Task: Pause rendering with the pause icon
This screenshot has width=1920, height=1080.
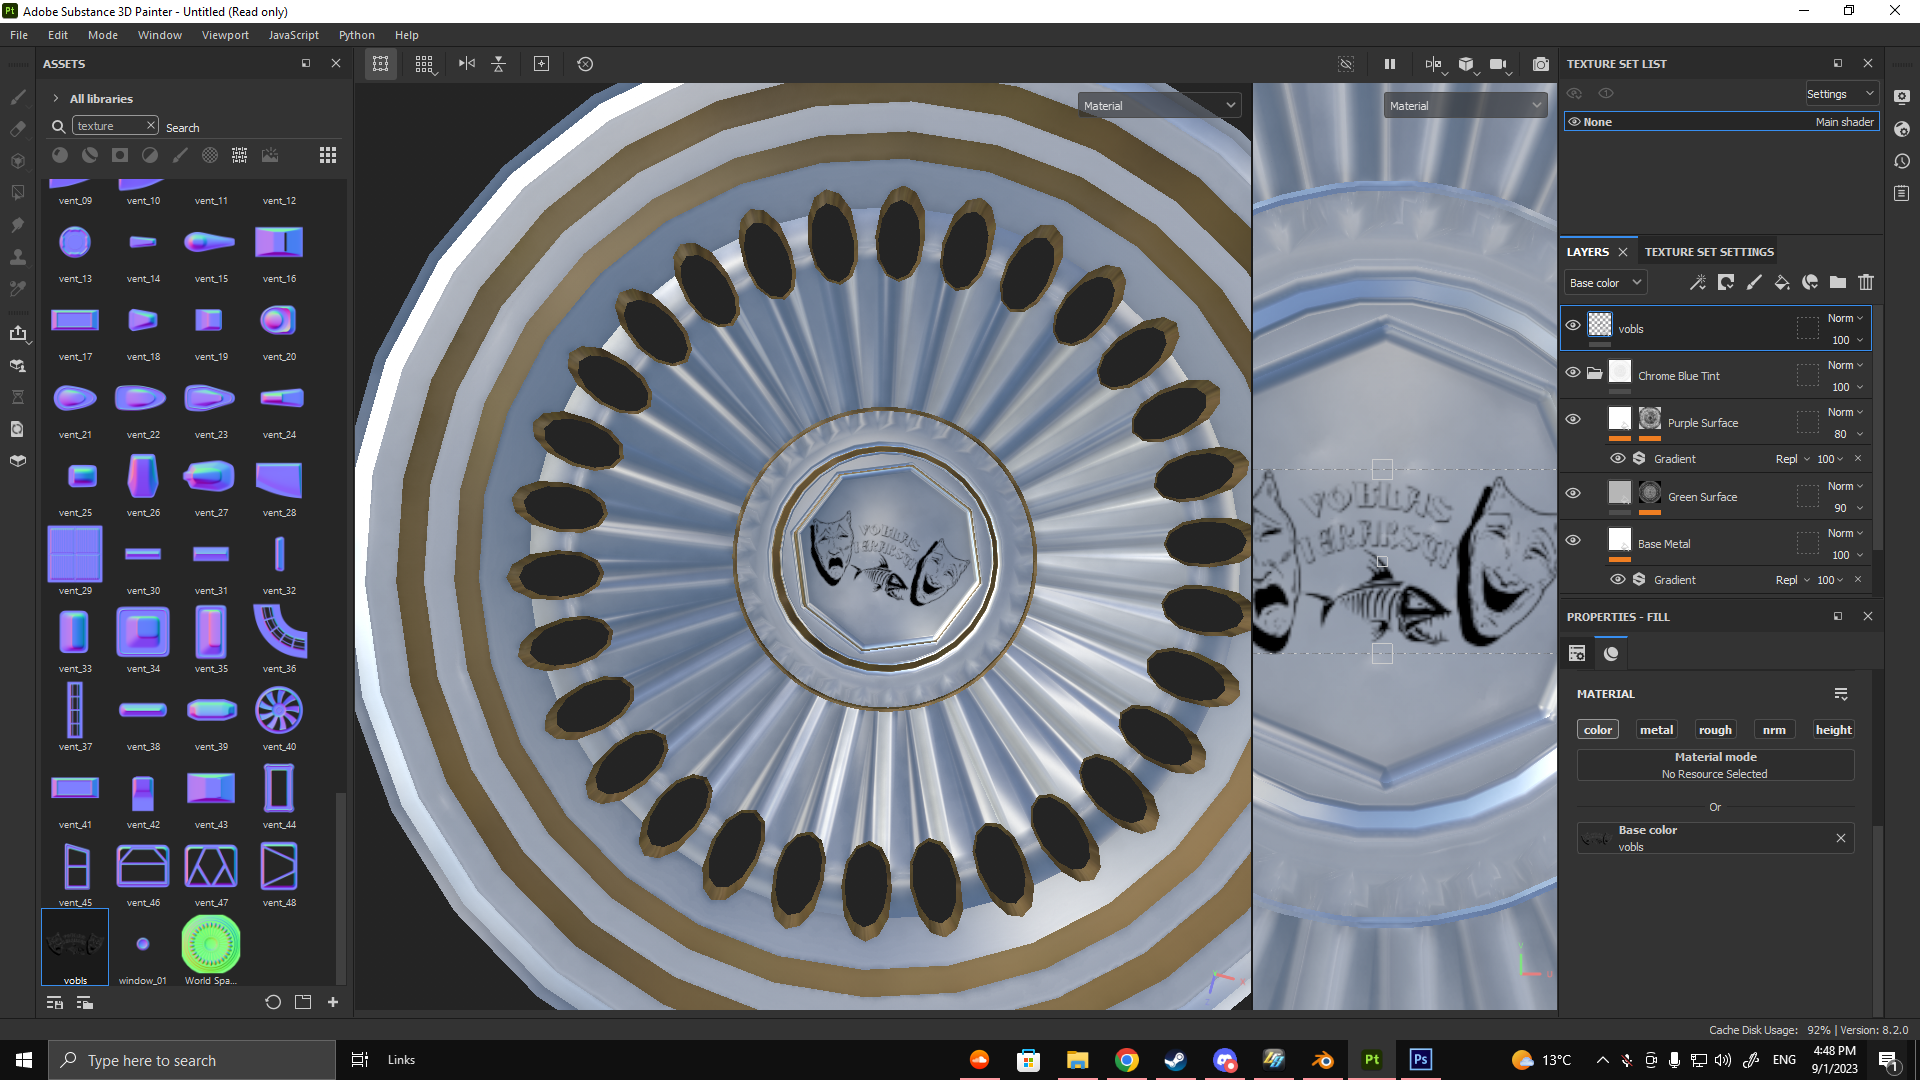Action: click(1389, 64)
